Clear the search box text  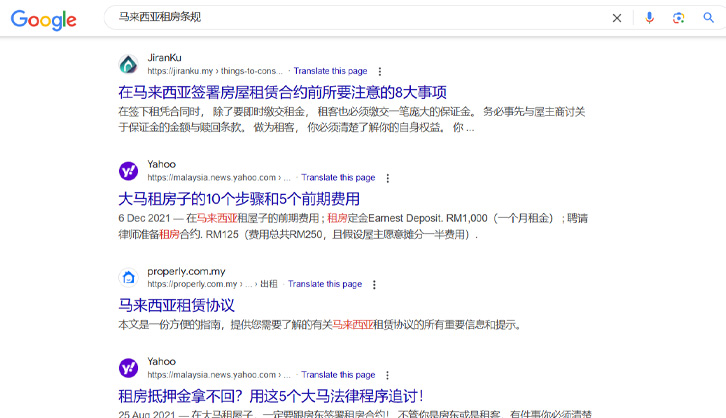617,18
